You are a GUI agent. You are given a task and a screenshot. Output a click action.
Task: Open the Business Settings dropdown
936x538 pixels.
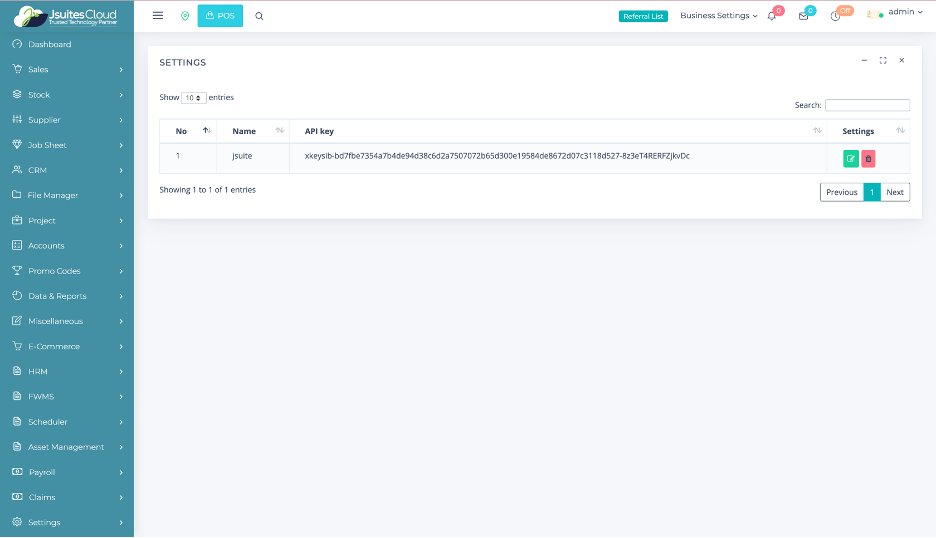pos(719,16)
